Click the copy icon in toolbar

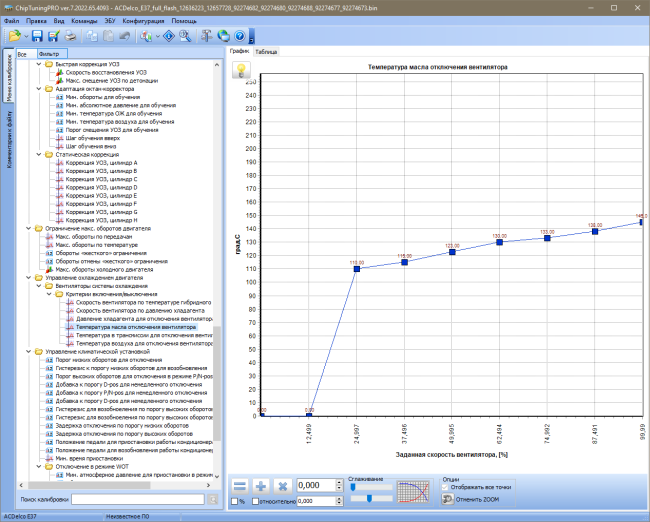pos(92,36)
